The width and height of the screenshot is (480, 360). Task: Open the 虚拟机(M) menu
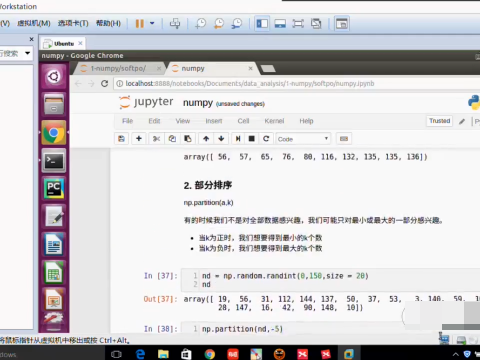tap(34, 23)
